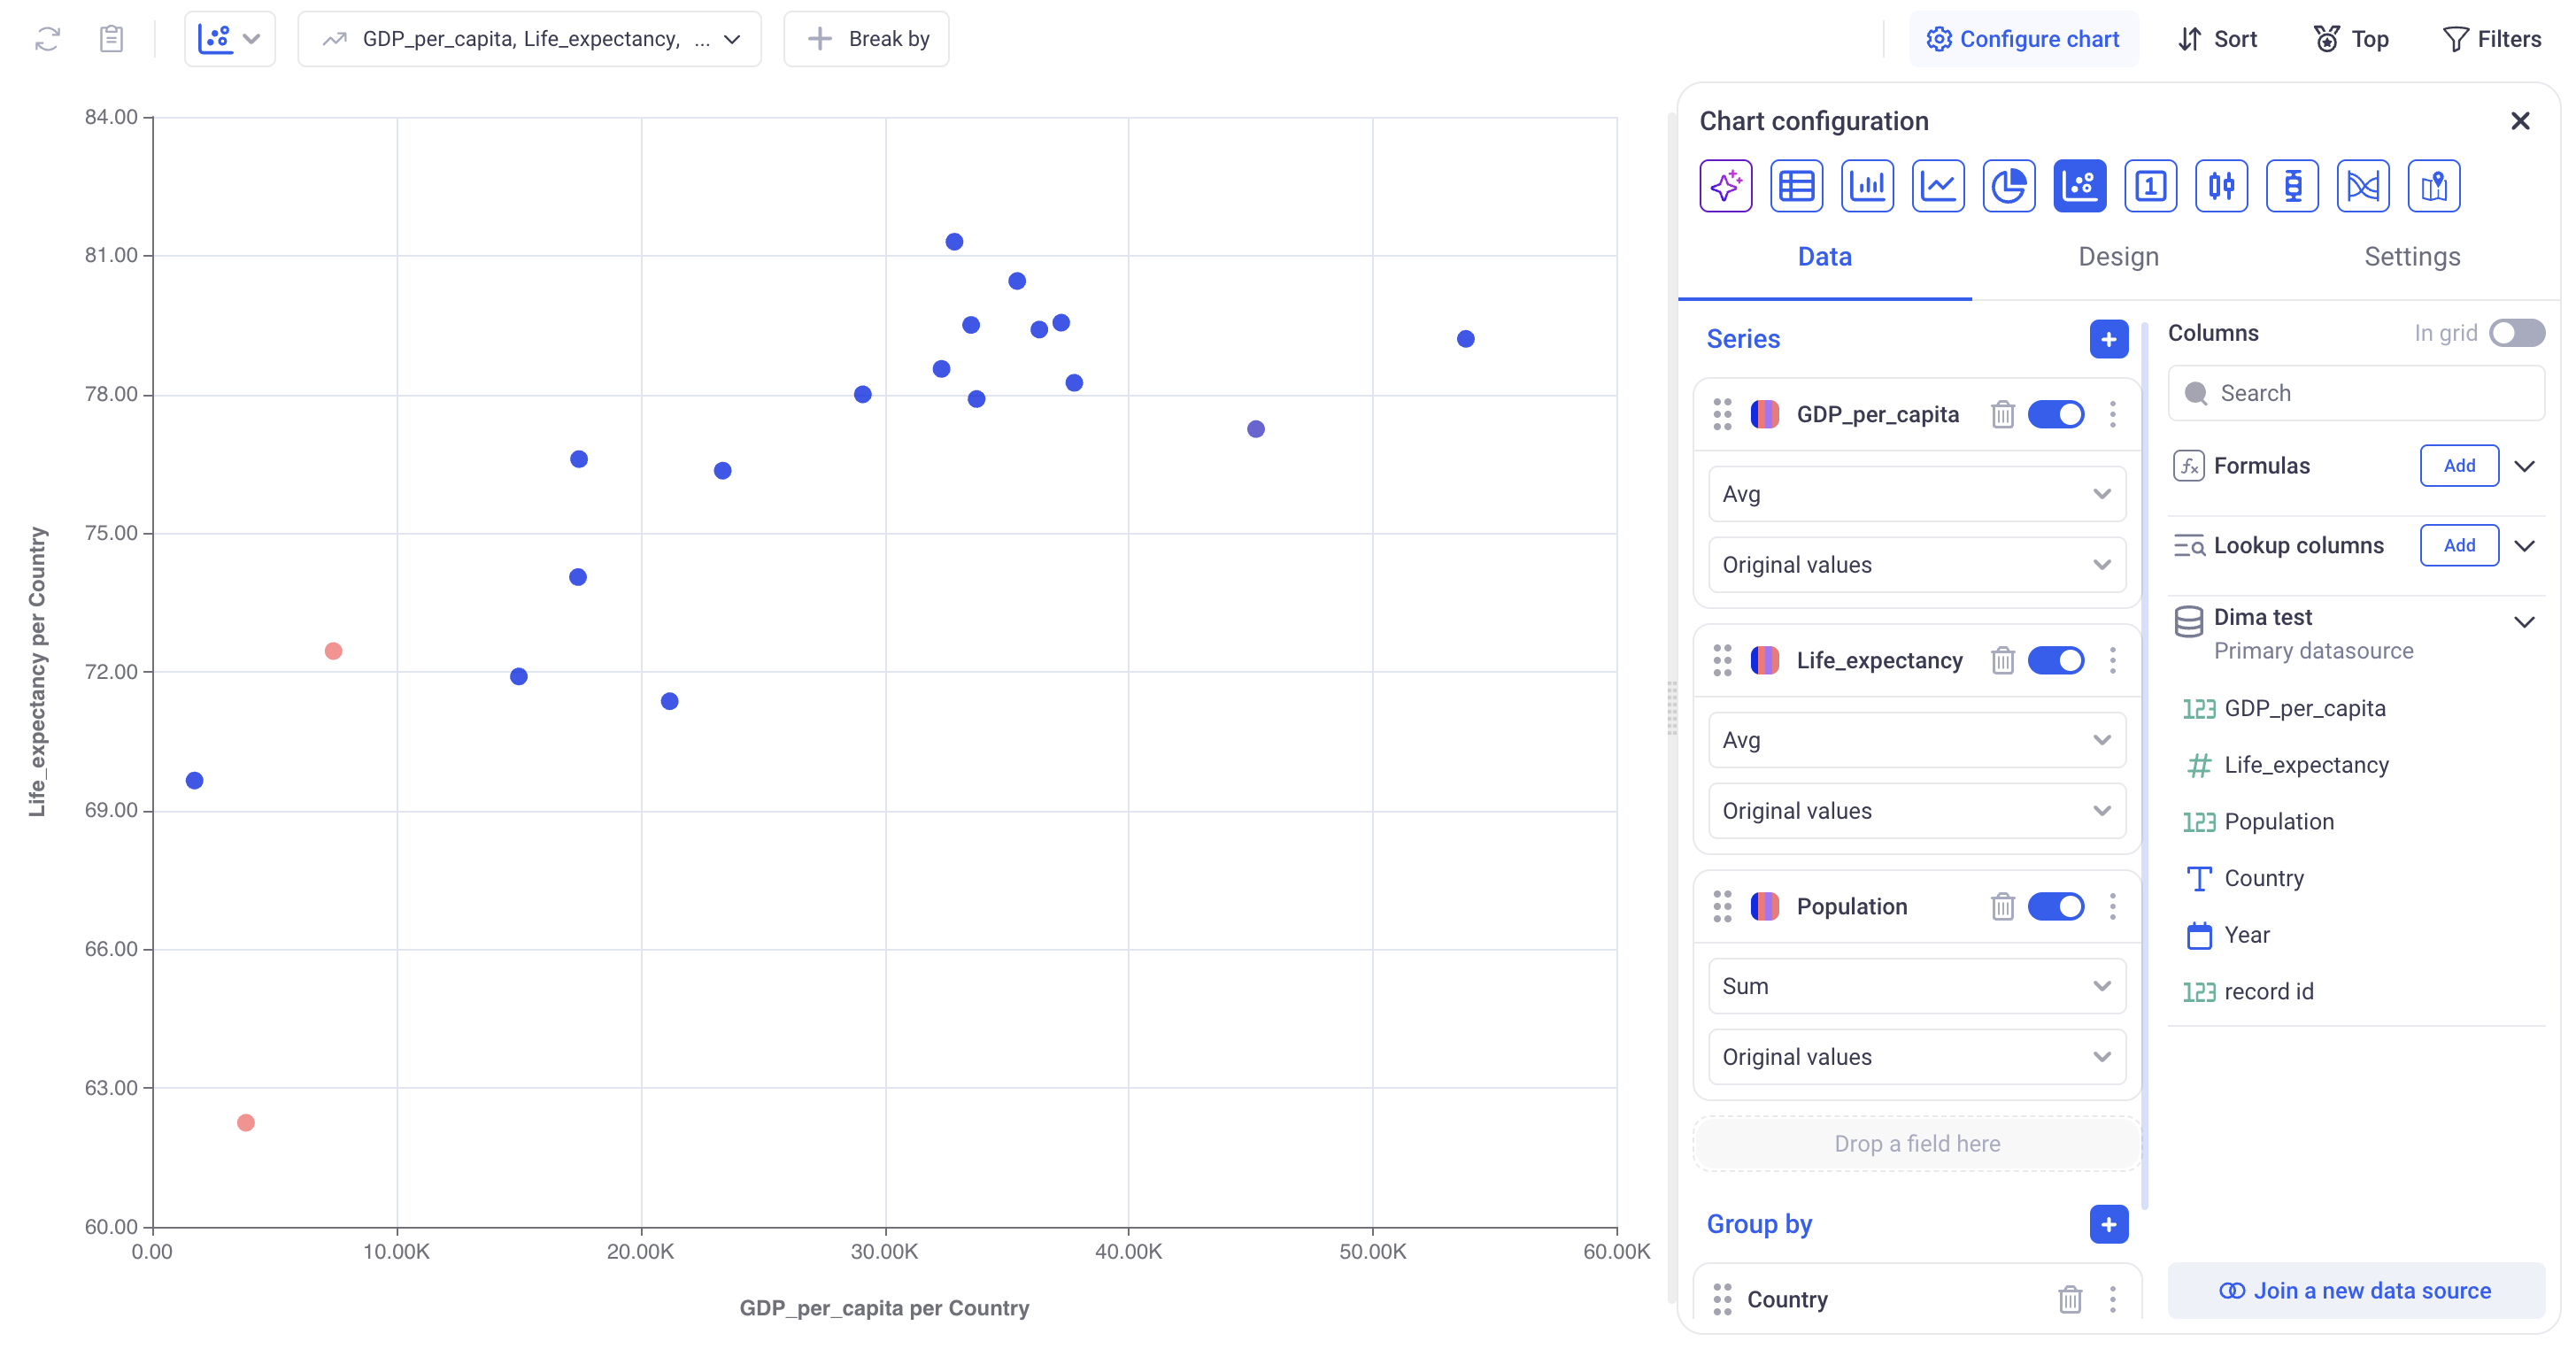Select the table grid chart icon
This screenshot has width=2576, height=1349.
[x=1796, y=186]
